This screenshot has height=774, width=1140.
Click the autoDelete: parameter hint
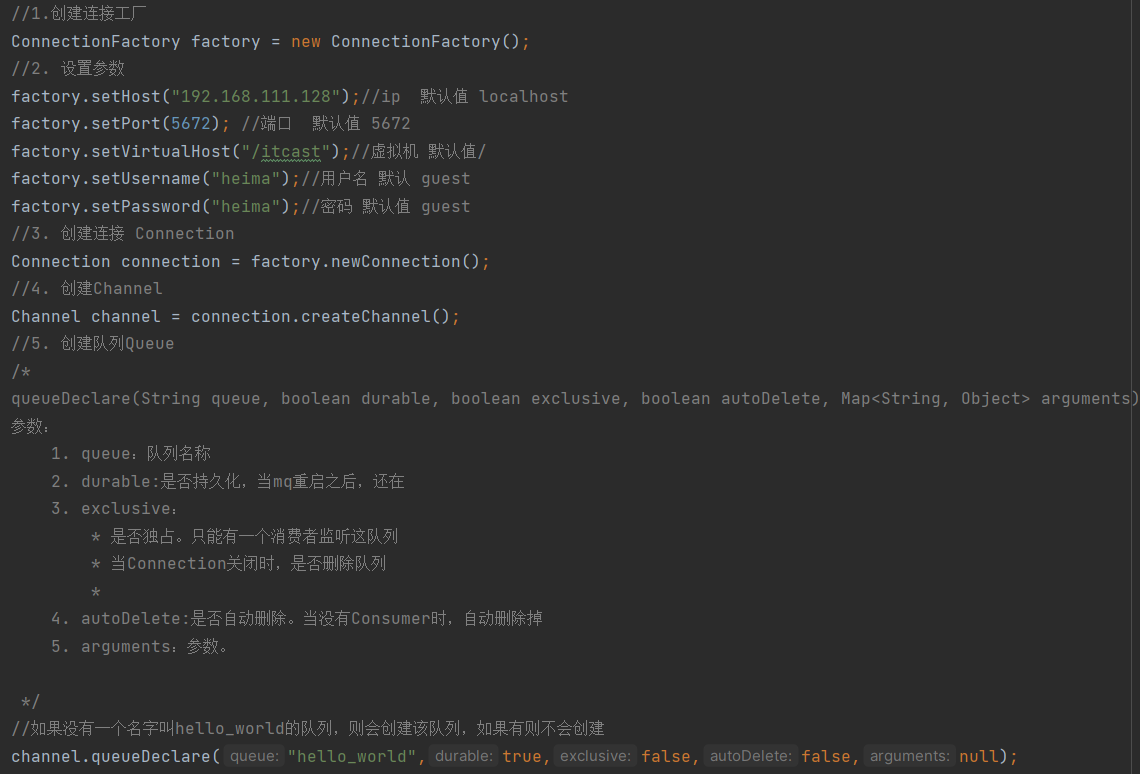[x=751, y=757]
